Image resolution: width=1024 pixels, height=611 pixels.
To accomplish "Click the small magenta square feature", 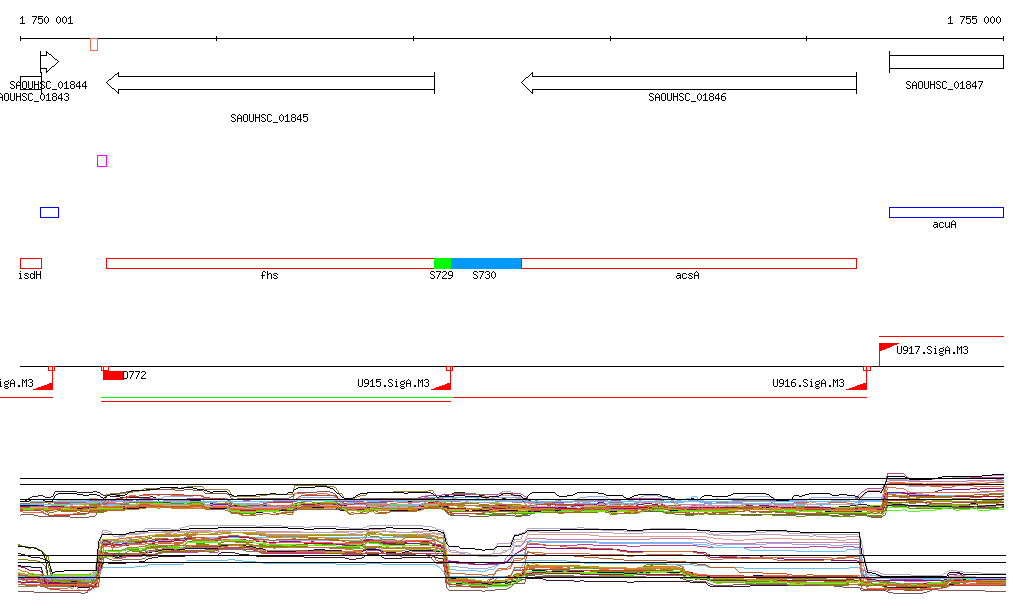I will [102, 161].
